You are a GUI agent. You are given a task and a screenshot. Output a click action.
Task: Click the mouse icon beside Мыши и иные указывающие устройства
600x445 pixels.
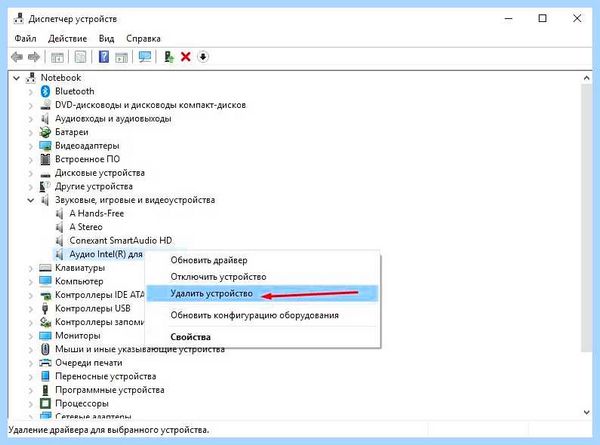(x=45, y=349)
